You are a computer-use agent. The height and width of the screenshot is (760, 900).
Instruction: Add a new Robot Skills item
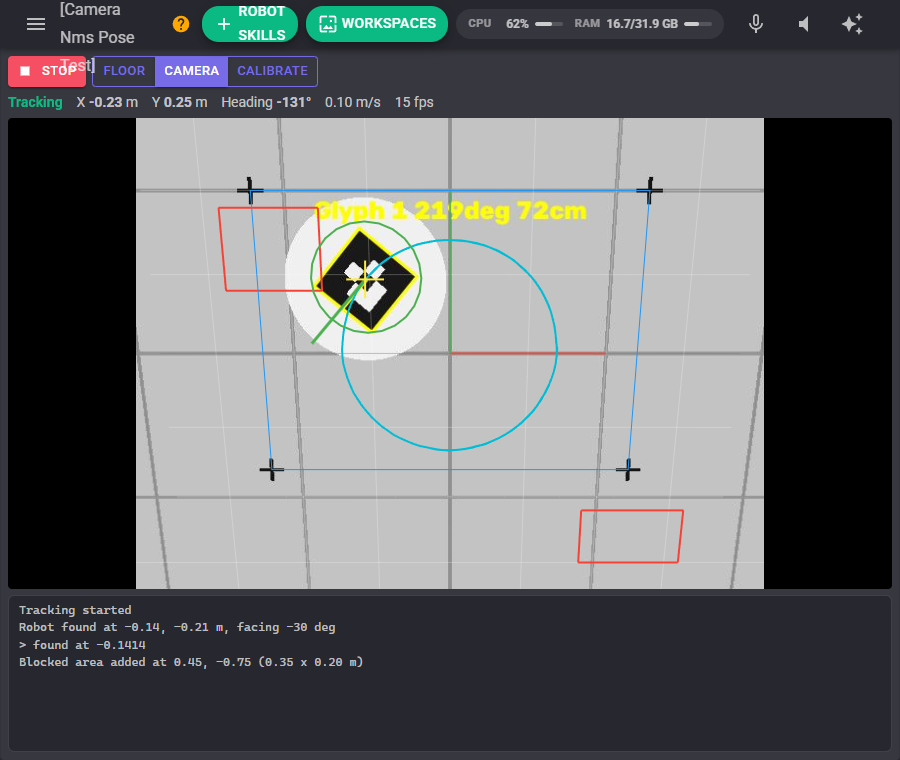tap(250, 24)
